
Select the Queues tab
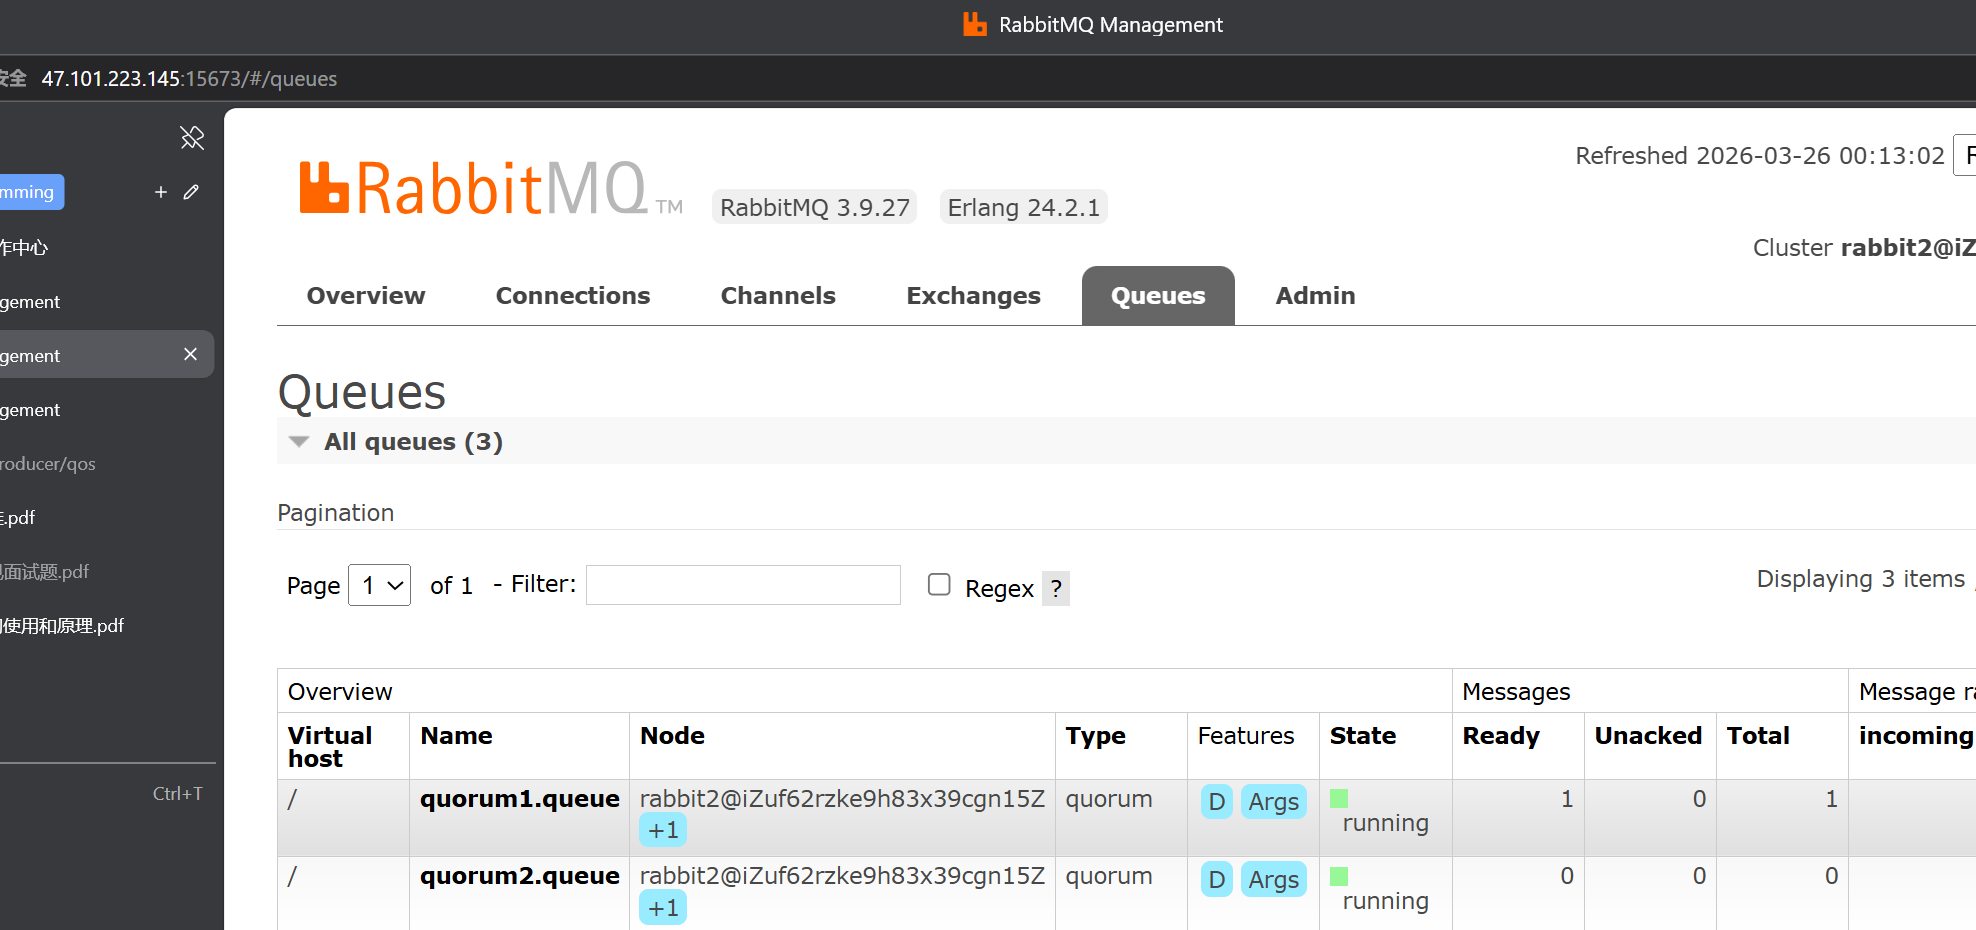click(x=1158, y=296)
